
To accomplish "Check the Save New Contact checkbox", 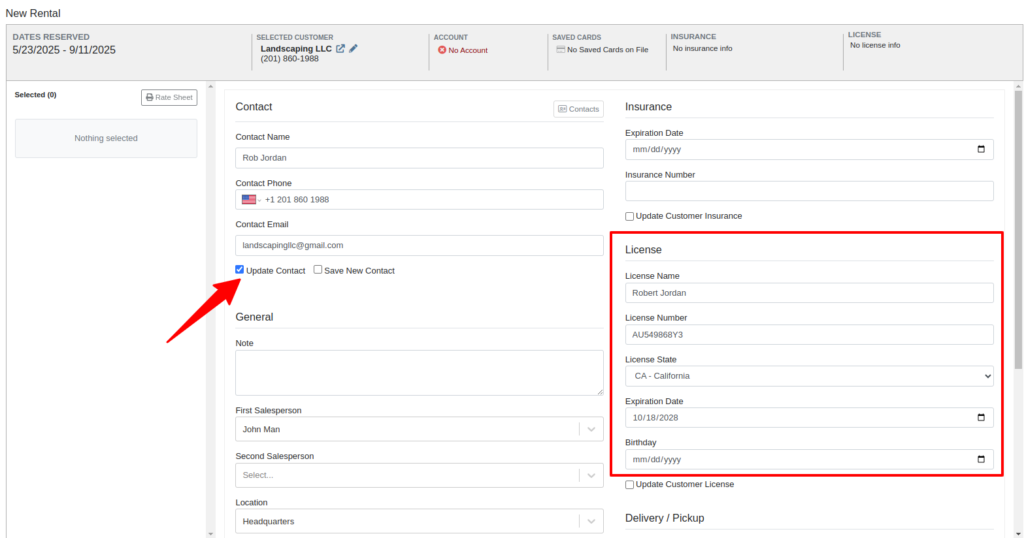I will pos(317,270).
